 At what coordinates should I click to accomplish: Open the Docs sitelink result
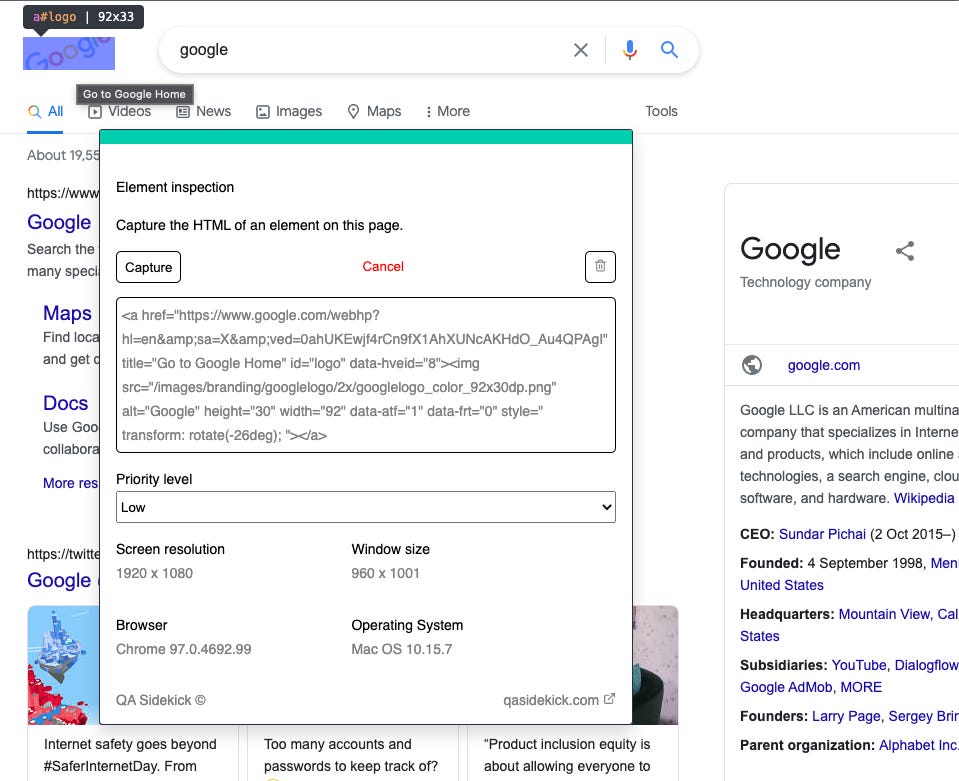(65, 403)
